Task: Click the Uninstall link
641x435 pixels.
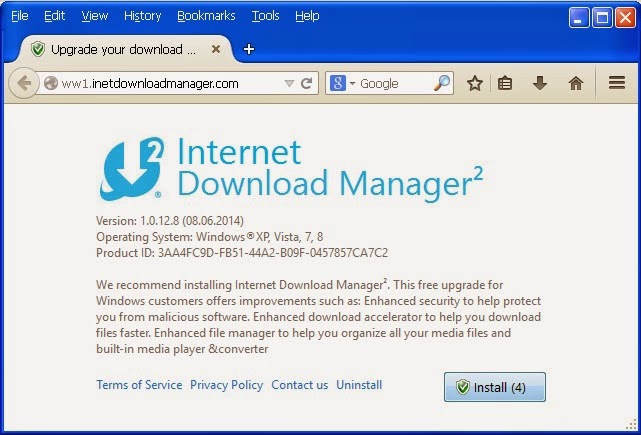Action: click(359, 385)
